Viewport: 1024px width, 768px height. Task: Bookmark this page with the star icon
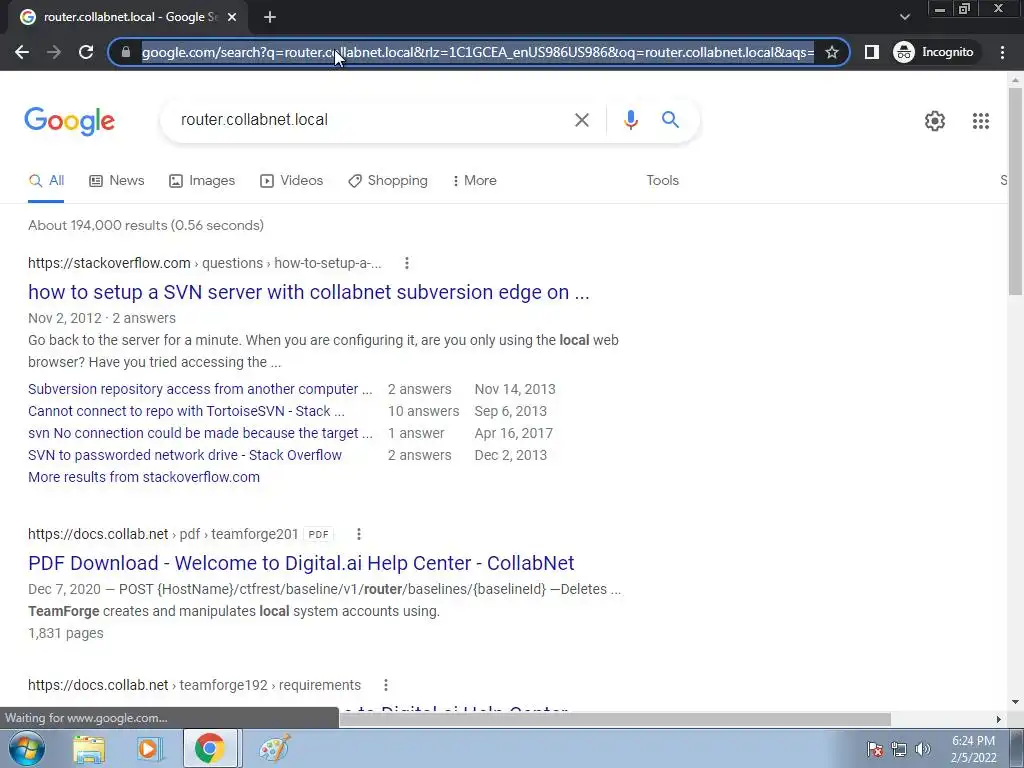tap(831, 52)
